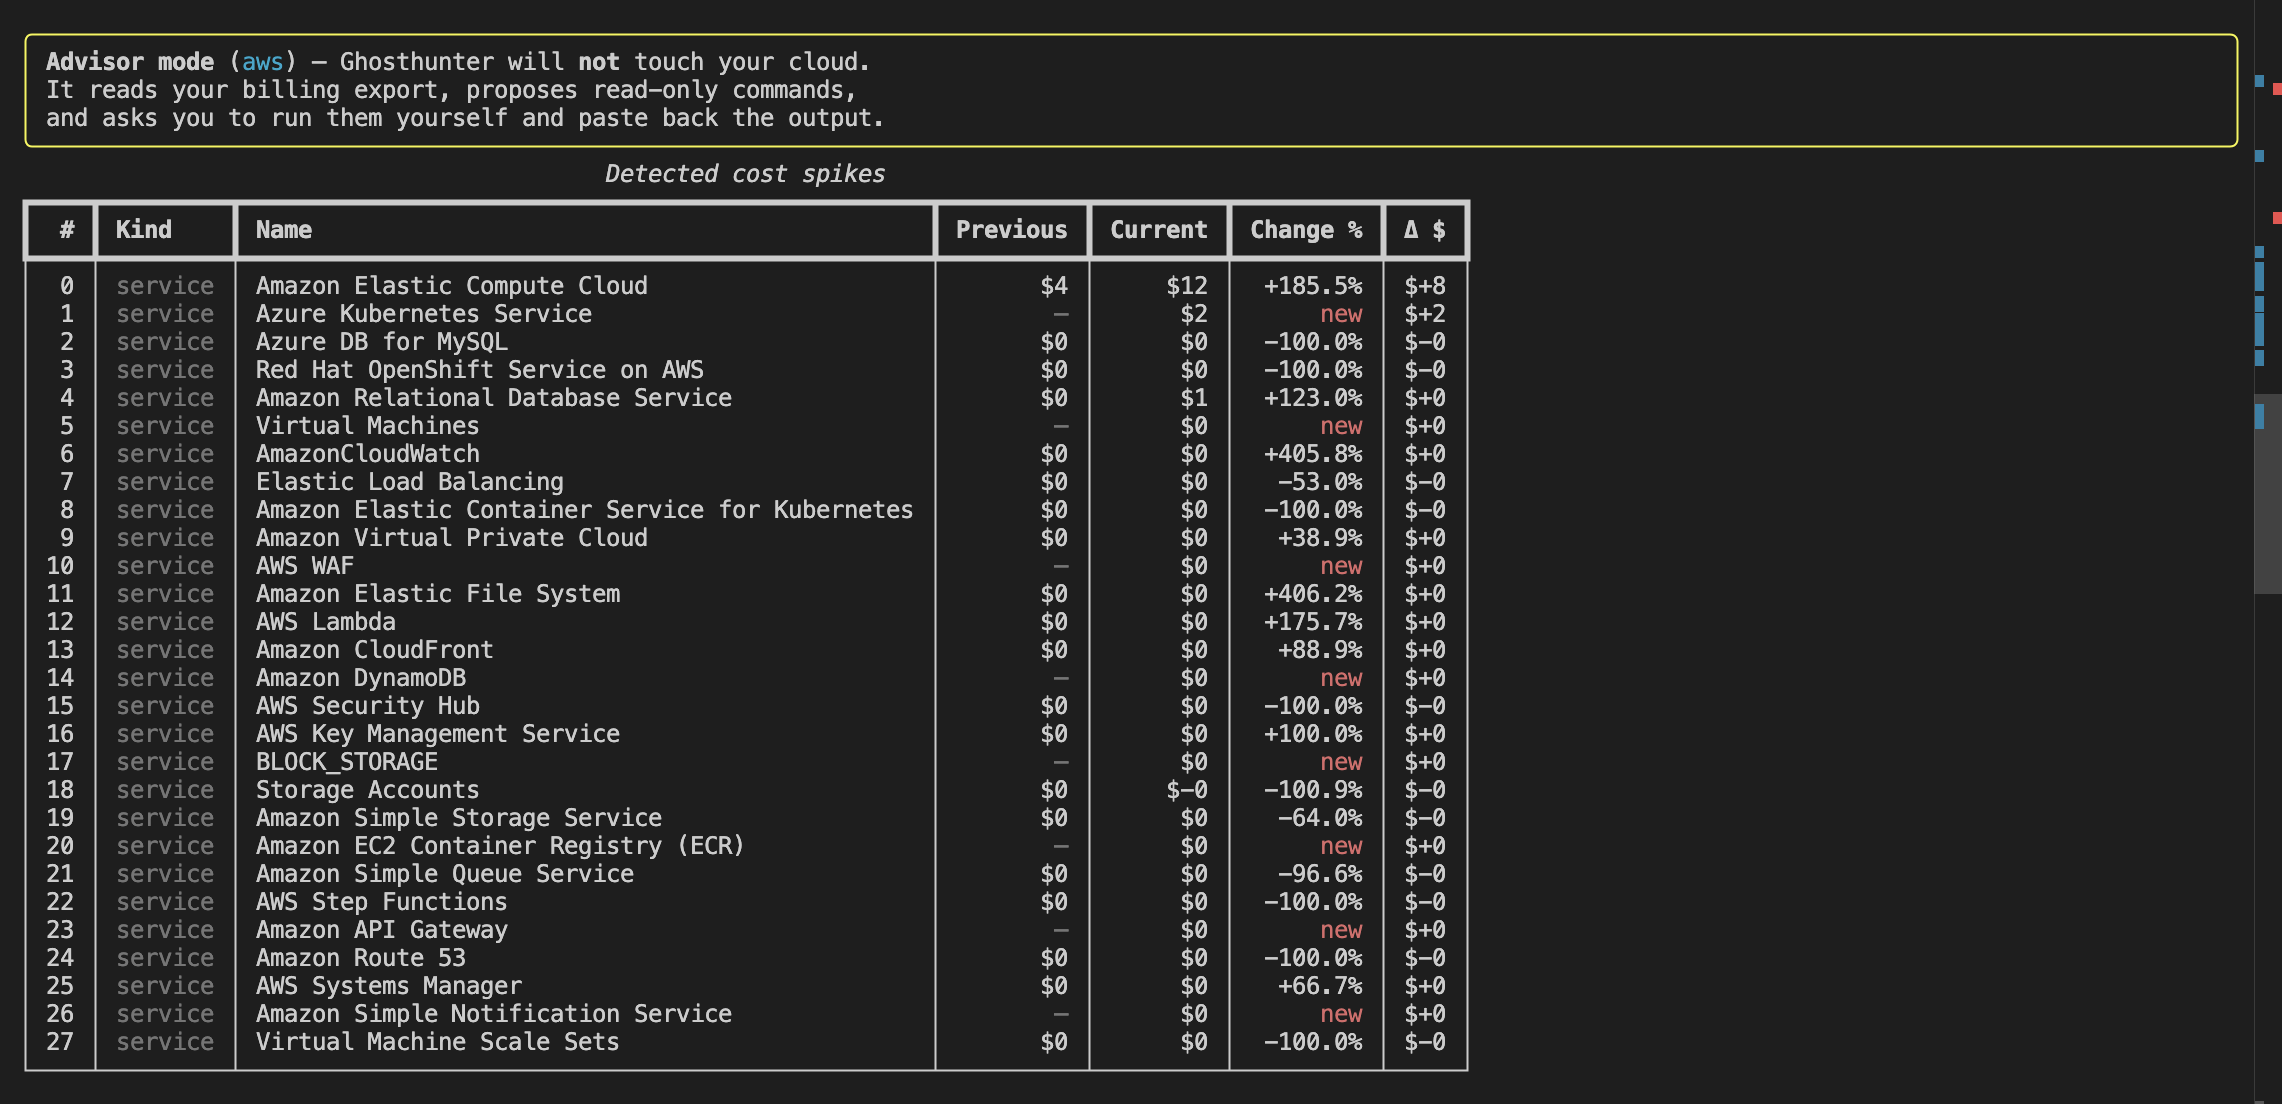
Task: Click the vertical scrollbar thumb on the right
Action: (x=2267, y=494)
